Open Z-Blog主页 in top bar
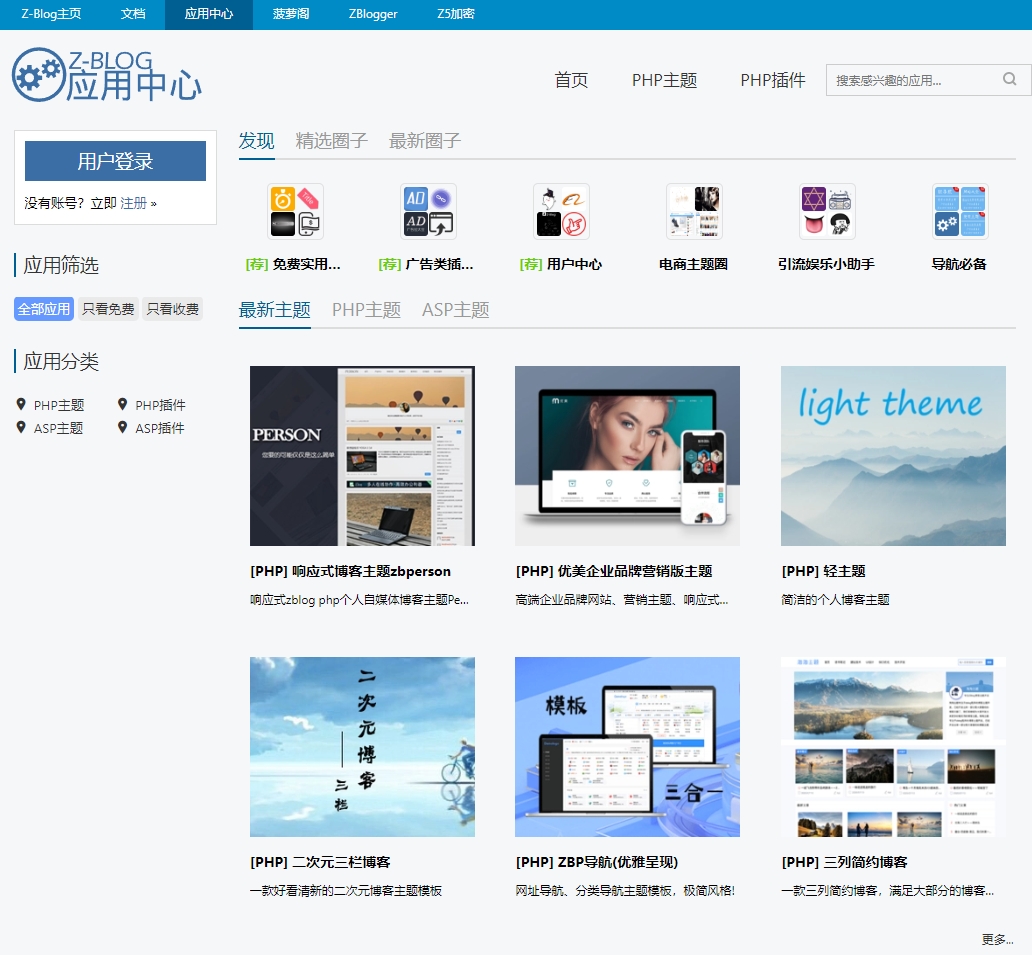The width and height of the screenshot is (1032, 955). click(x=51, y=14)
